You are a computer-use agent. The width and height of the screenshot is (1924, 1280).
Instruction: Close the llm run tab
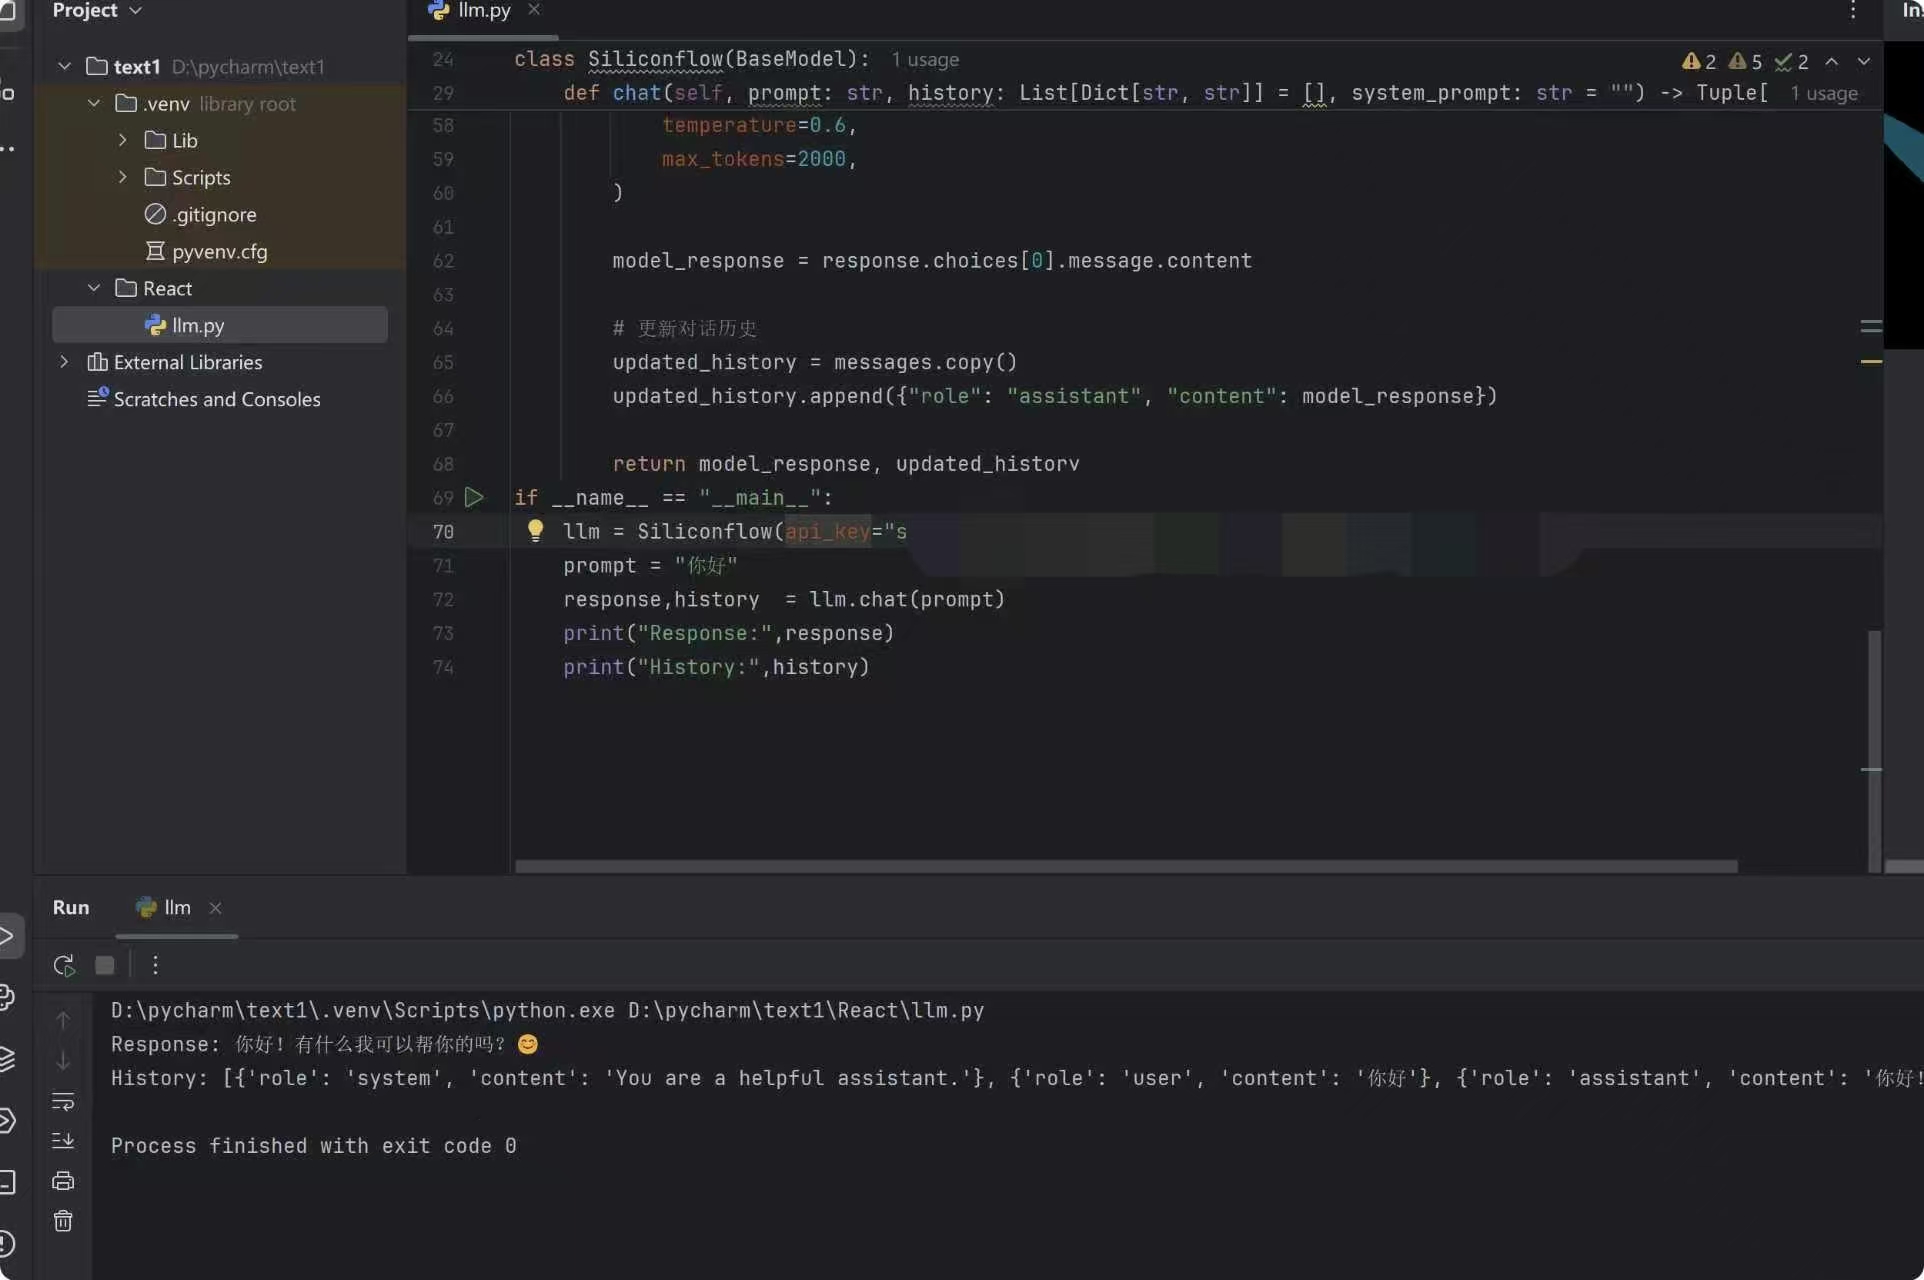pos(215,908)
